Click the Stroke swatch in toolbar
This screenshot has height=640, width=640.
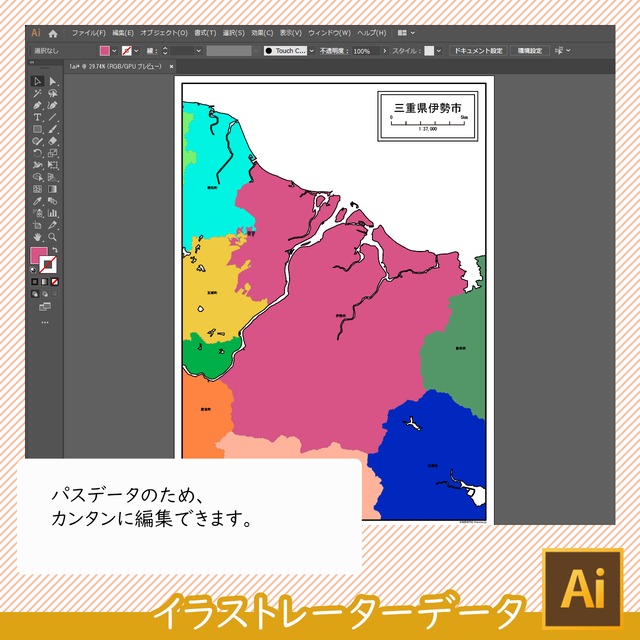(48, 265)
